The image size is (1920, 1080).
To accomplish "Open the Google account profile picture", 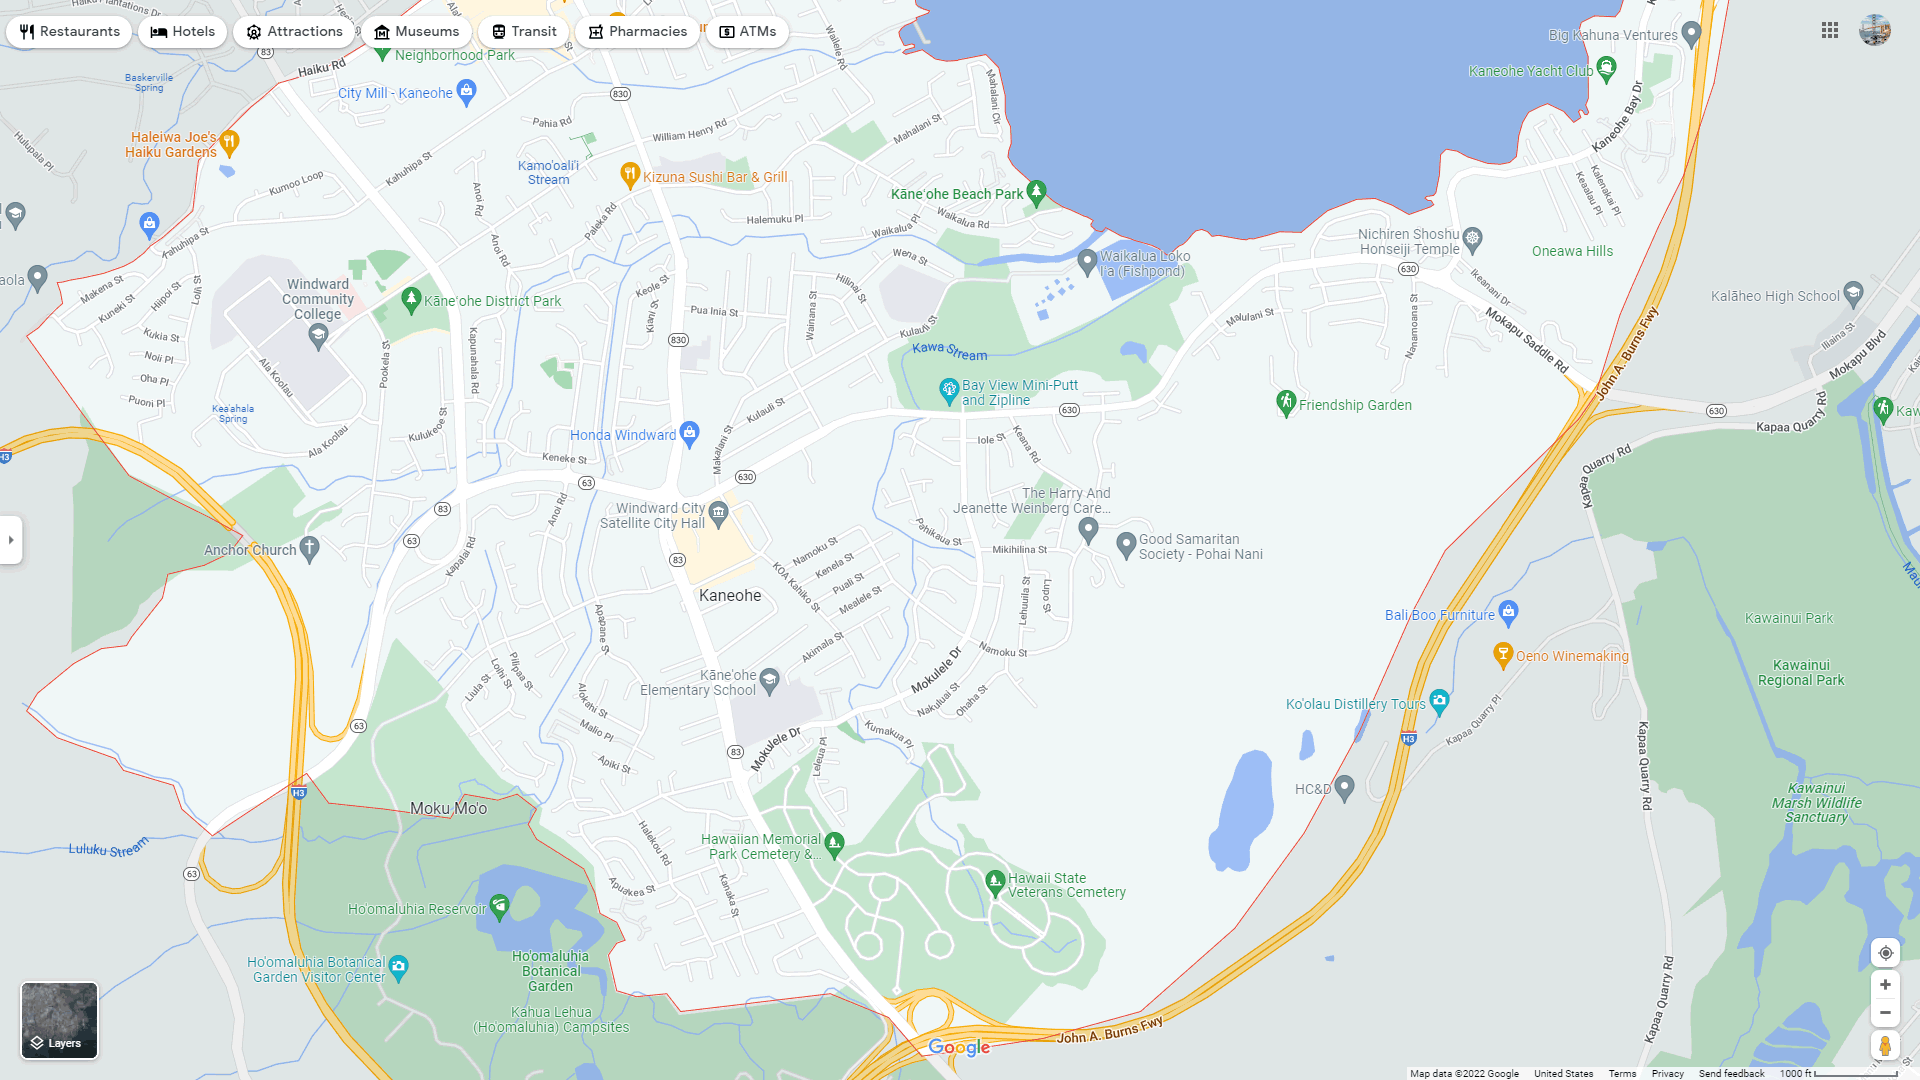I will (x=1875, y=30).
